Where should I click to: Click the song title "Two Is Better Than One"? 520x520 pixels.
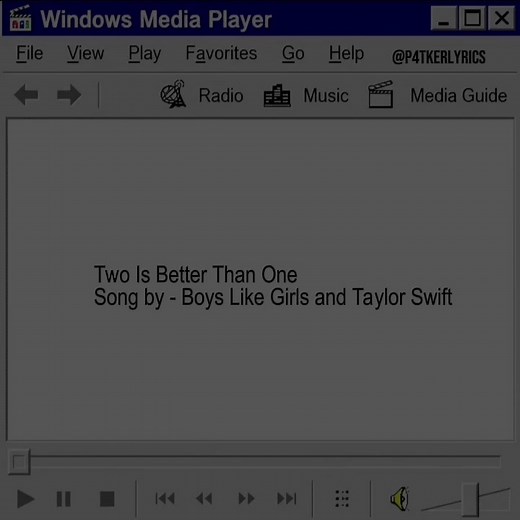coord(196,275)
